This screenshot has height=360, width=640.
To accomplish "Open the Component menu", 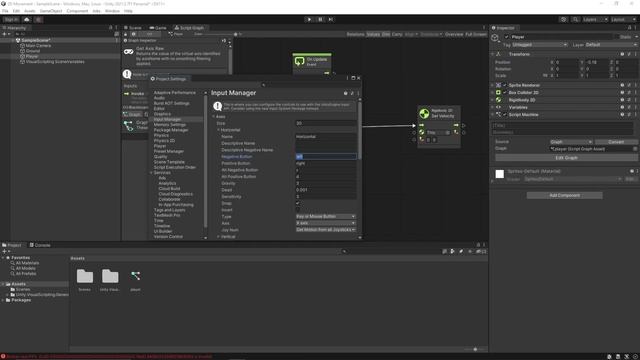I will [77, 11].
